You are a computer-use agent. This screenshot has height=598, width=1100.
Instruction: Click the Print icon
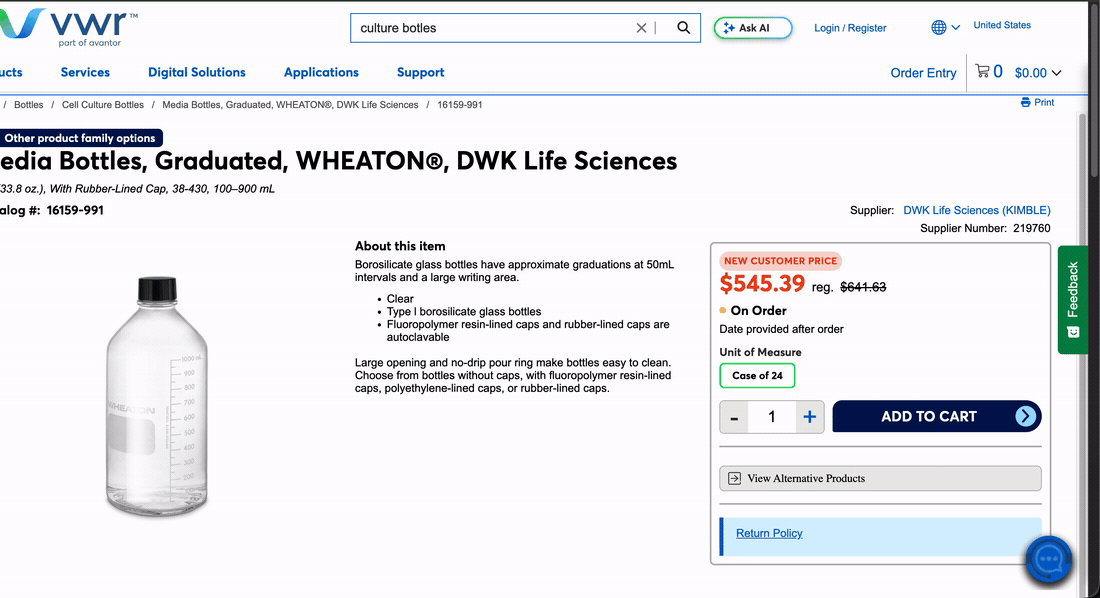(x=1026, y=102)
